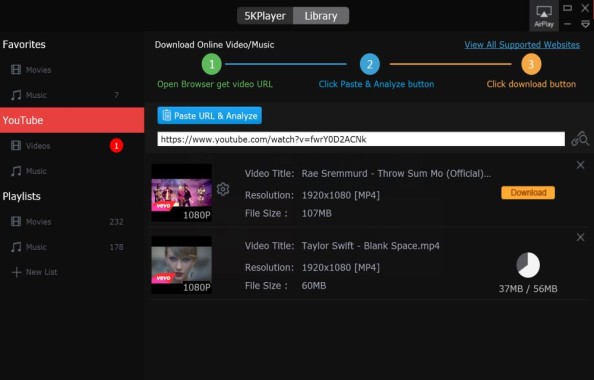This screenshot has height=380, width=594.
Task: Click Paste URL & Analyze button
Action: [x=209, y=116]
